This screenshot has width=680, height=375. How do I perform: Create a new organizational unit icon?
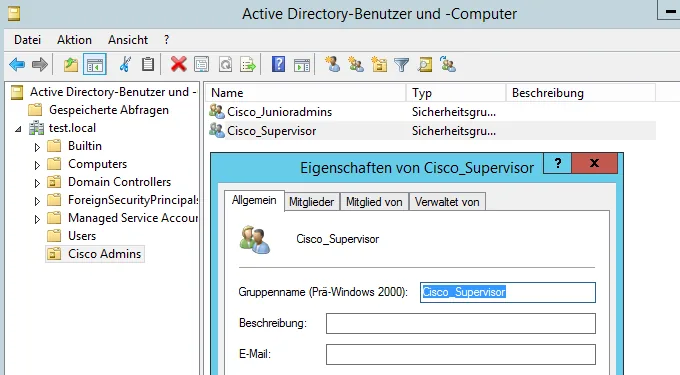pos(379,65)
